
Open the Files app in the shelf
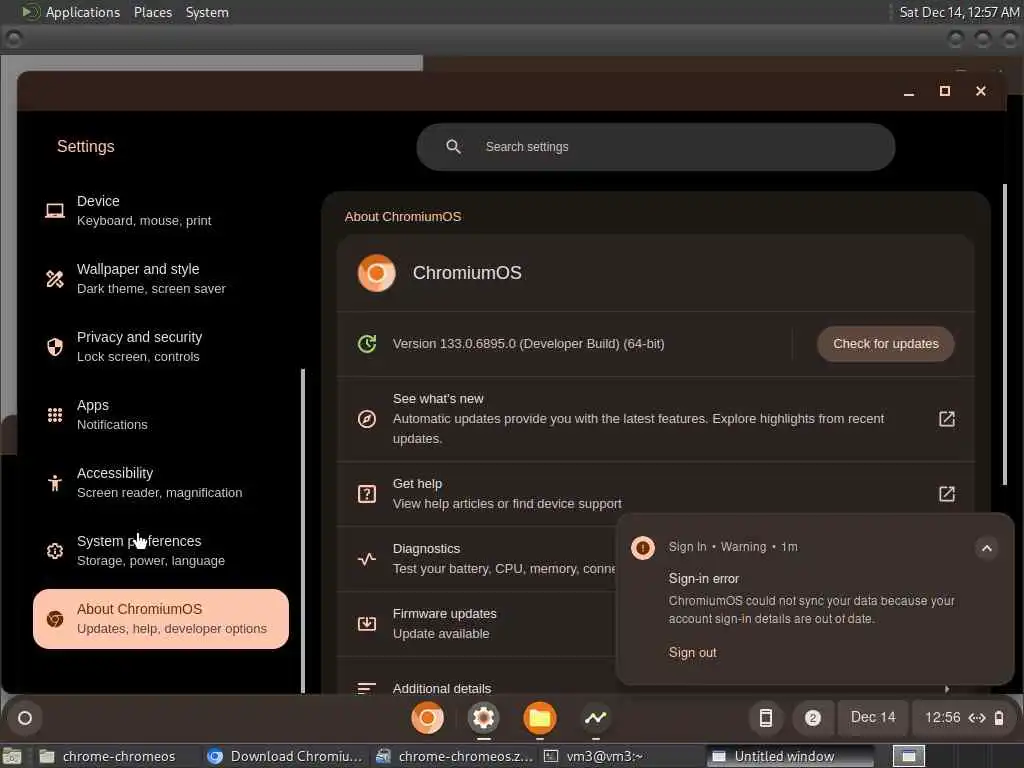pyautogui.click(x=539, y=718)
